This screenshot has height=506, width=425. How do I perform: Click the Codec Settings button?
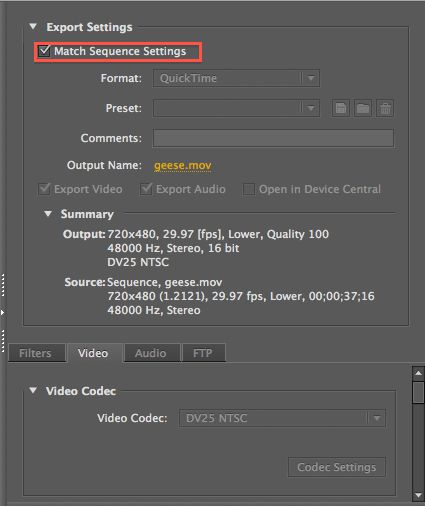point(337,467)
